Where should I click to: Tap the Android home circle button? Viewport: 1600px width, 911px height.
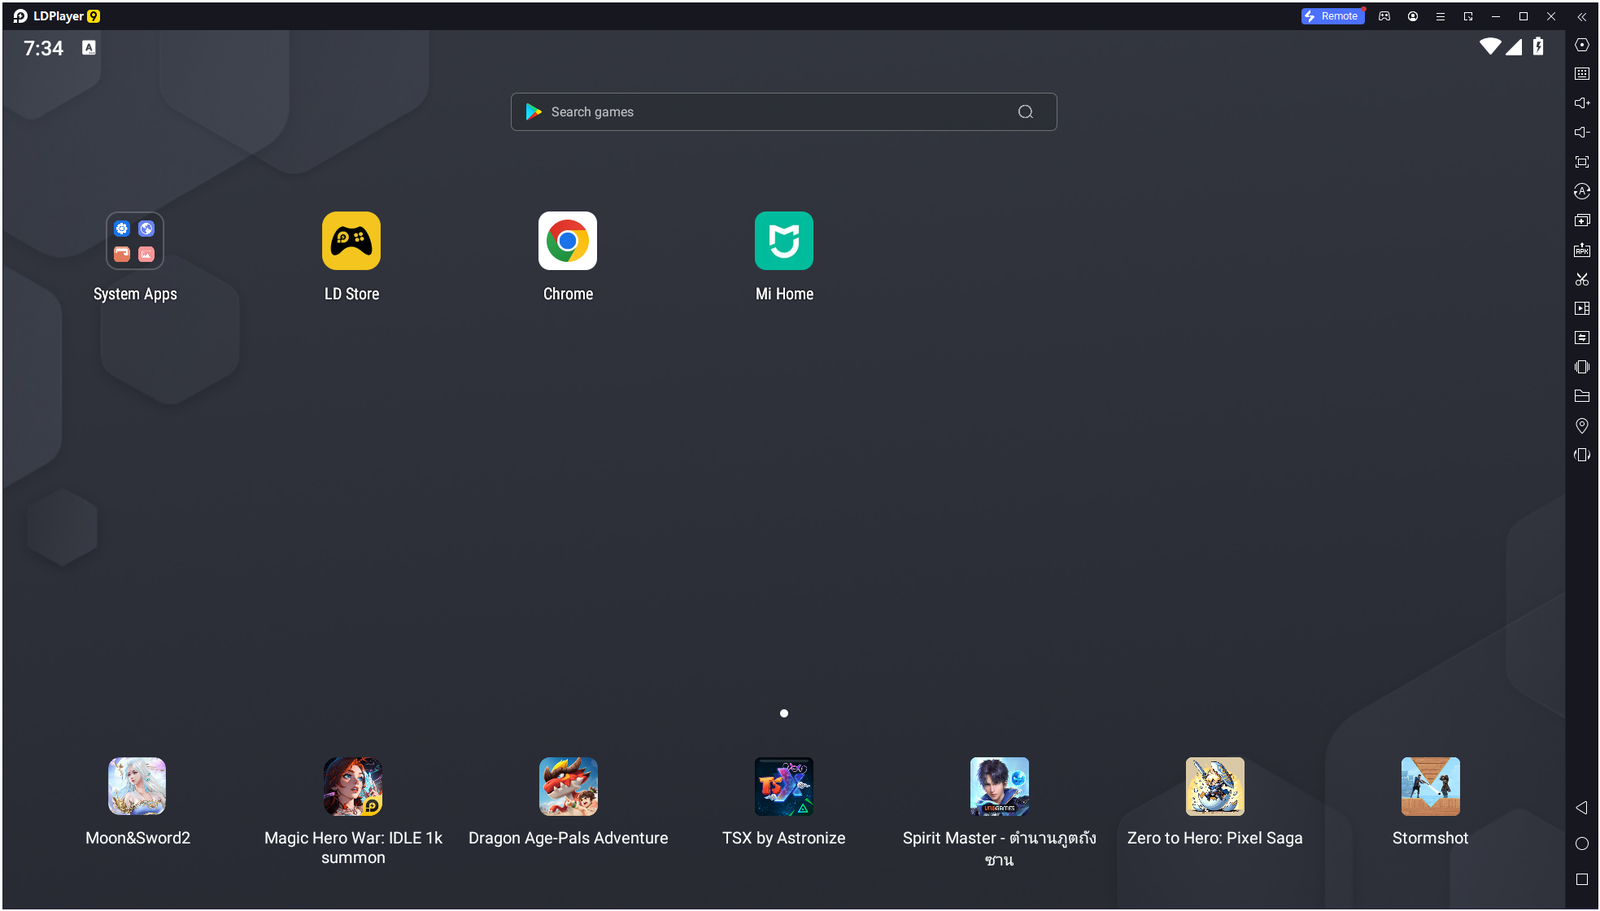(x=1582, y=843)
